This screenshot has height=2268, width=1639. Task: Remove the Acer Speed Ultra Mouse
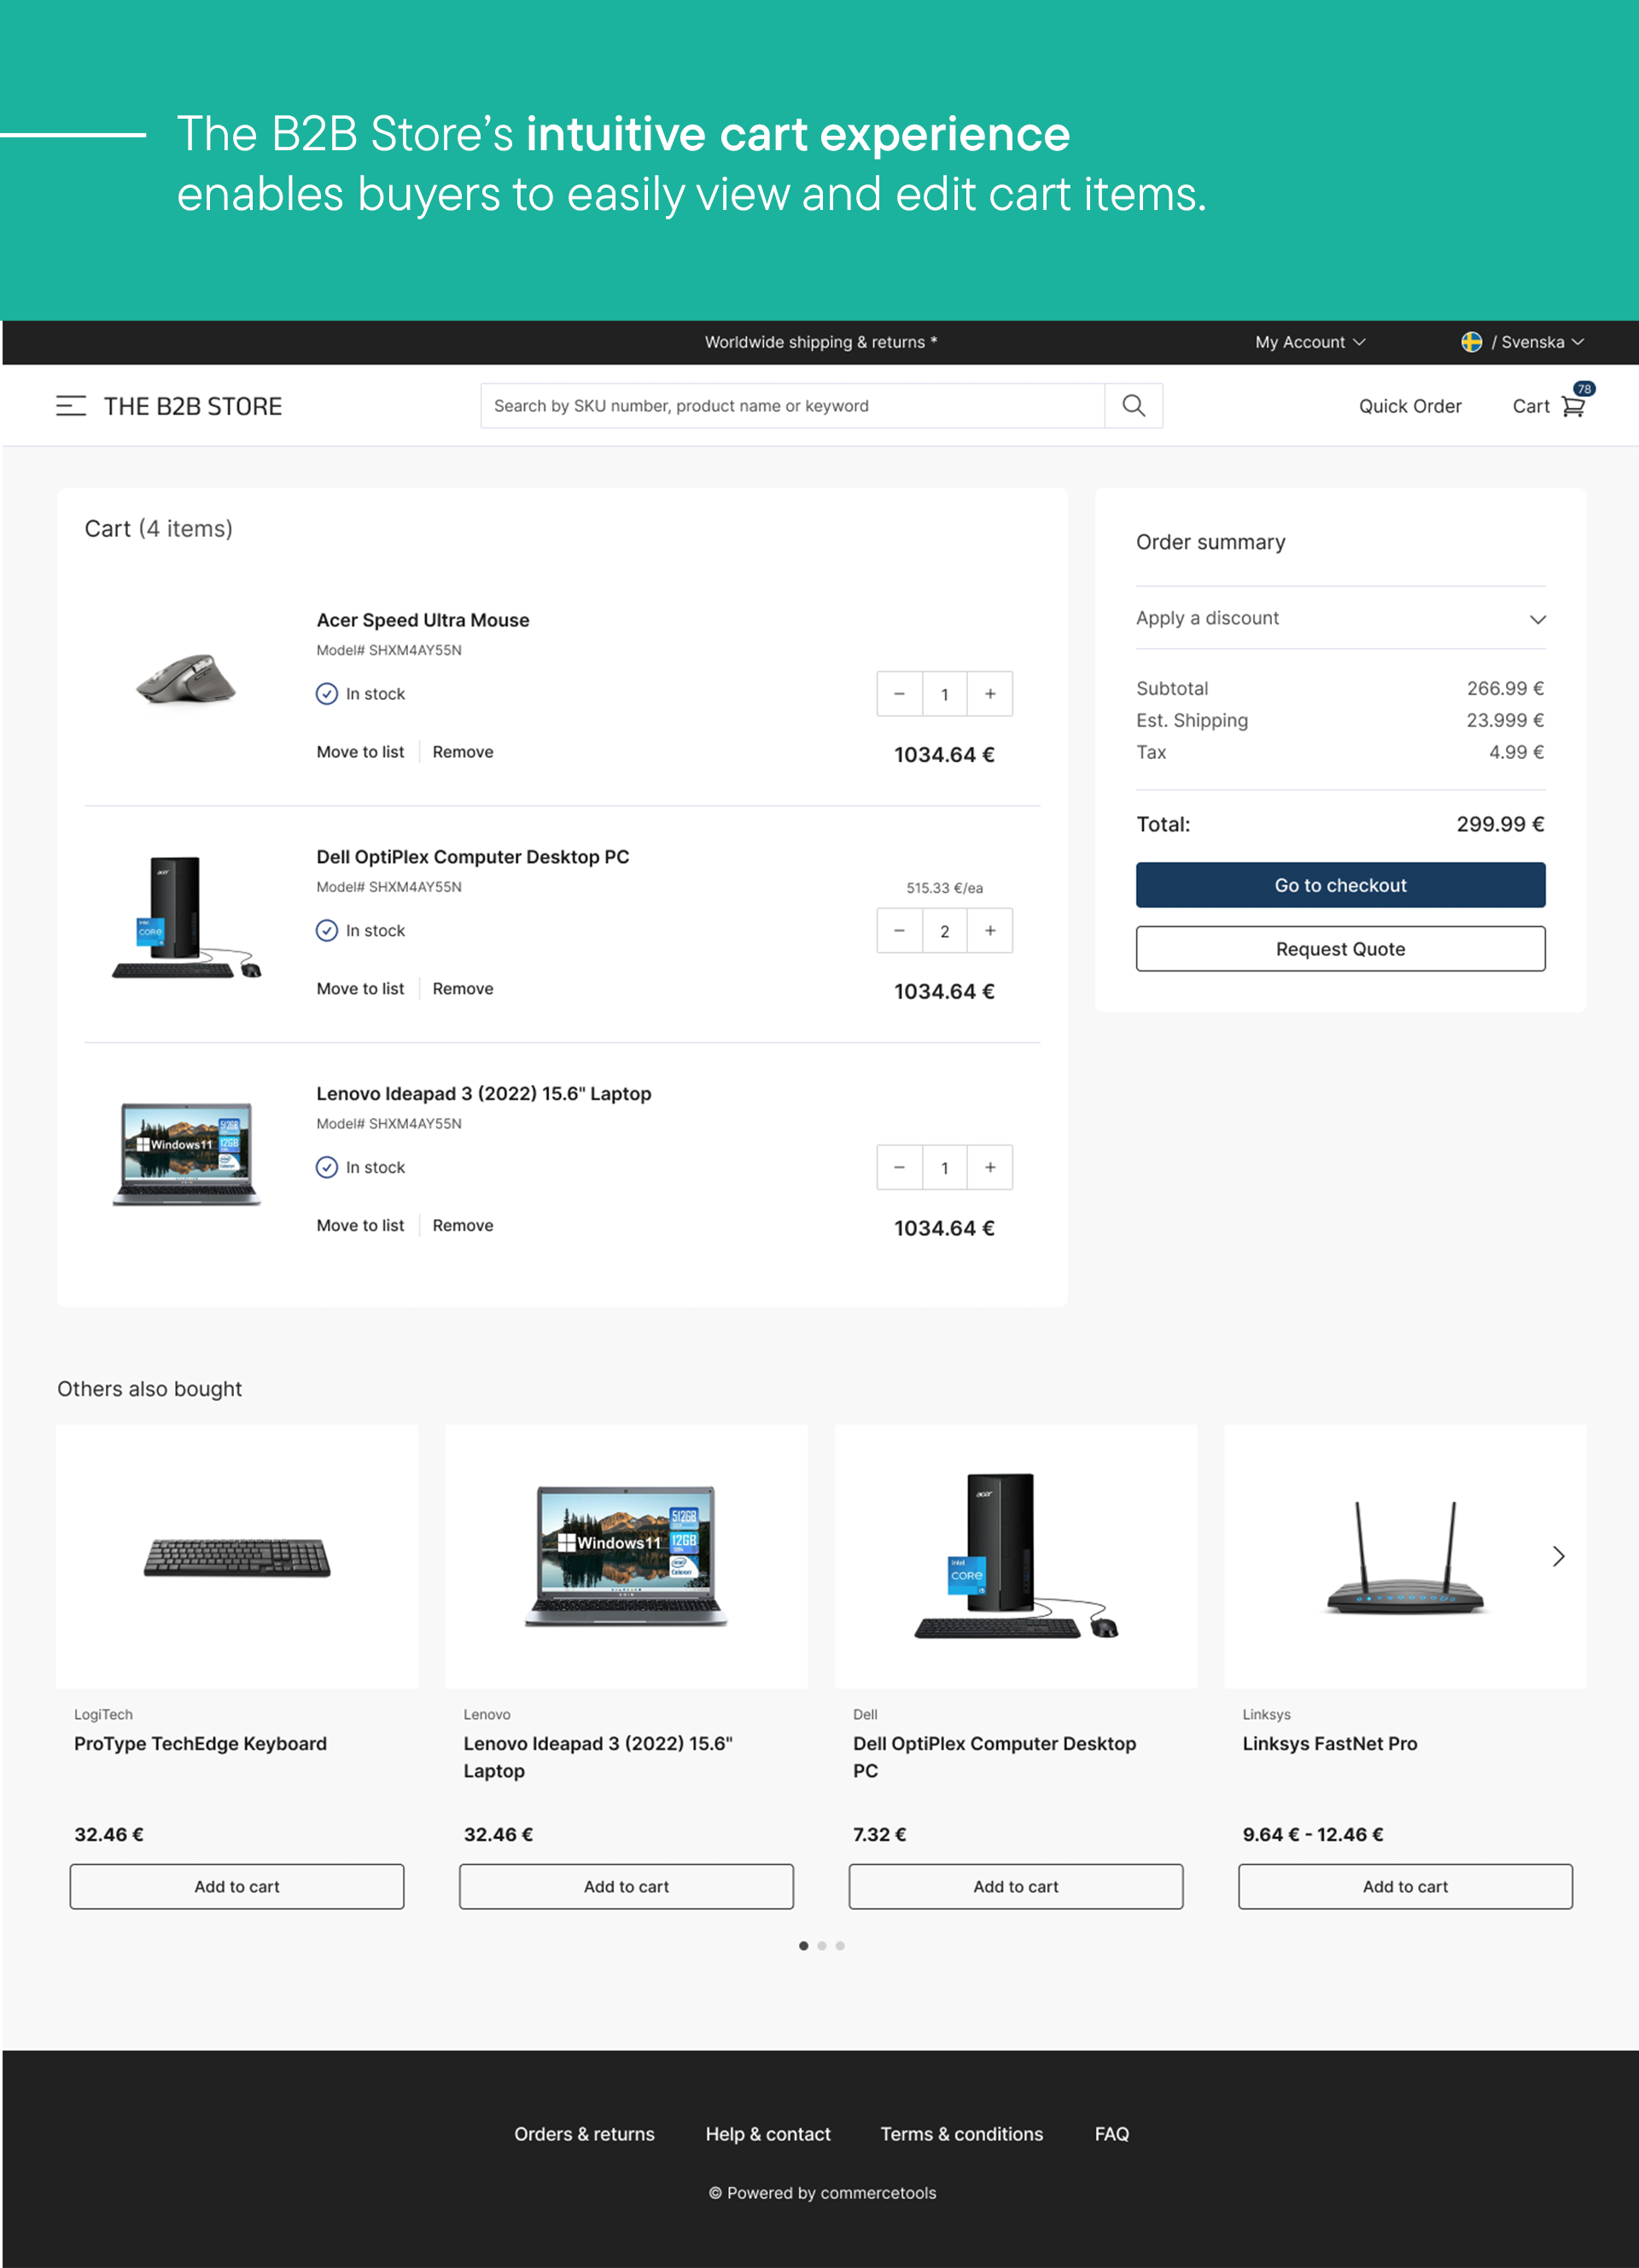click(462, 751)
